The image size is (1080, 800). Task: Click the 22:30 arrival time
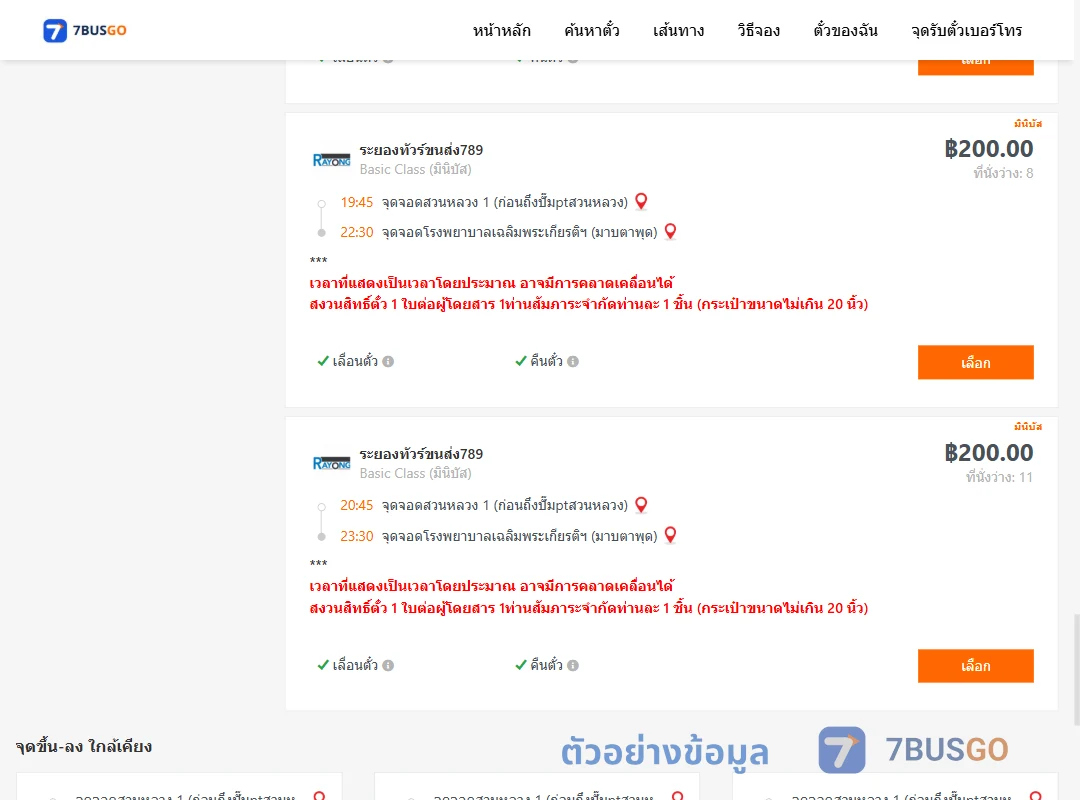pyautogui.click(x=356, y=232)
